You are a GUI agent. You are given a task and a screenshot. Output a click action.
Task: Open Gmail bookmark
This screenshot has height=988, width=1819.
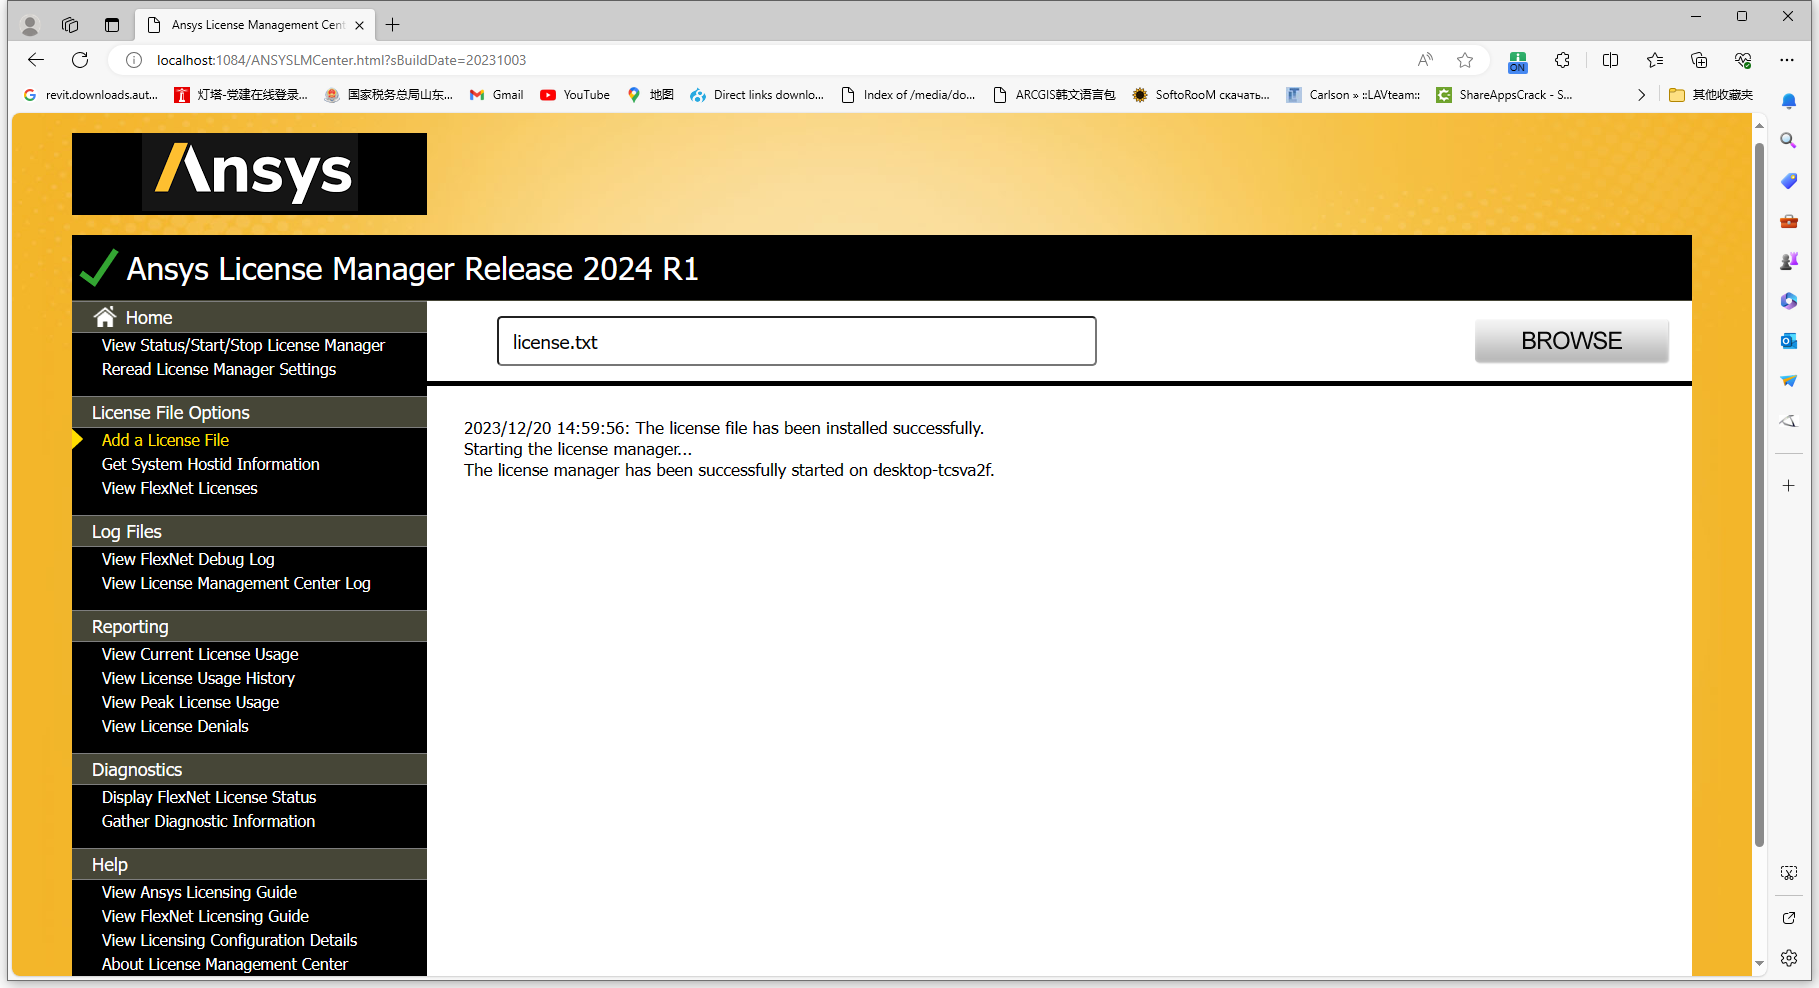[497, 95]
